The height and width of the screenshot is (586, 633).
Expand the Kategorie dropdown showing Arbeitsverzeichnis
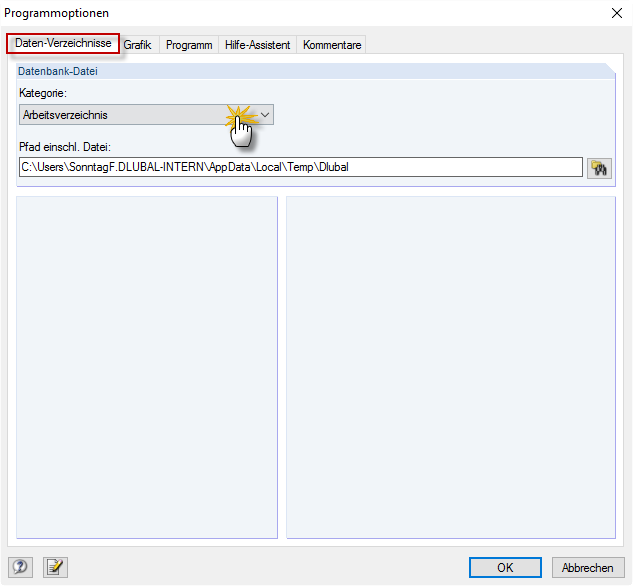click(x=146, y=115)
